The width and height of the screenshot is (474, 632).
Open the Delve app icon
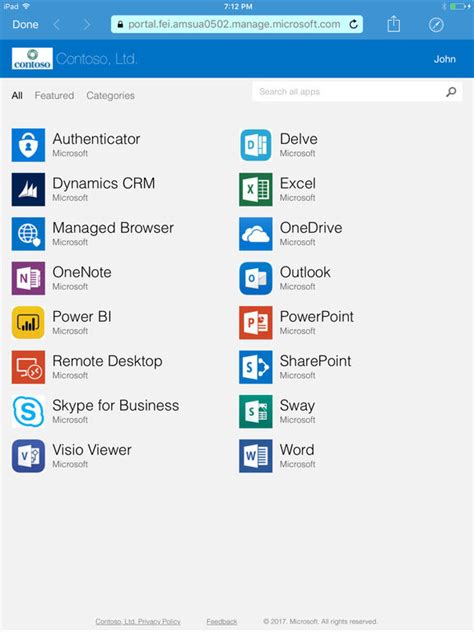(256, 145)
